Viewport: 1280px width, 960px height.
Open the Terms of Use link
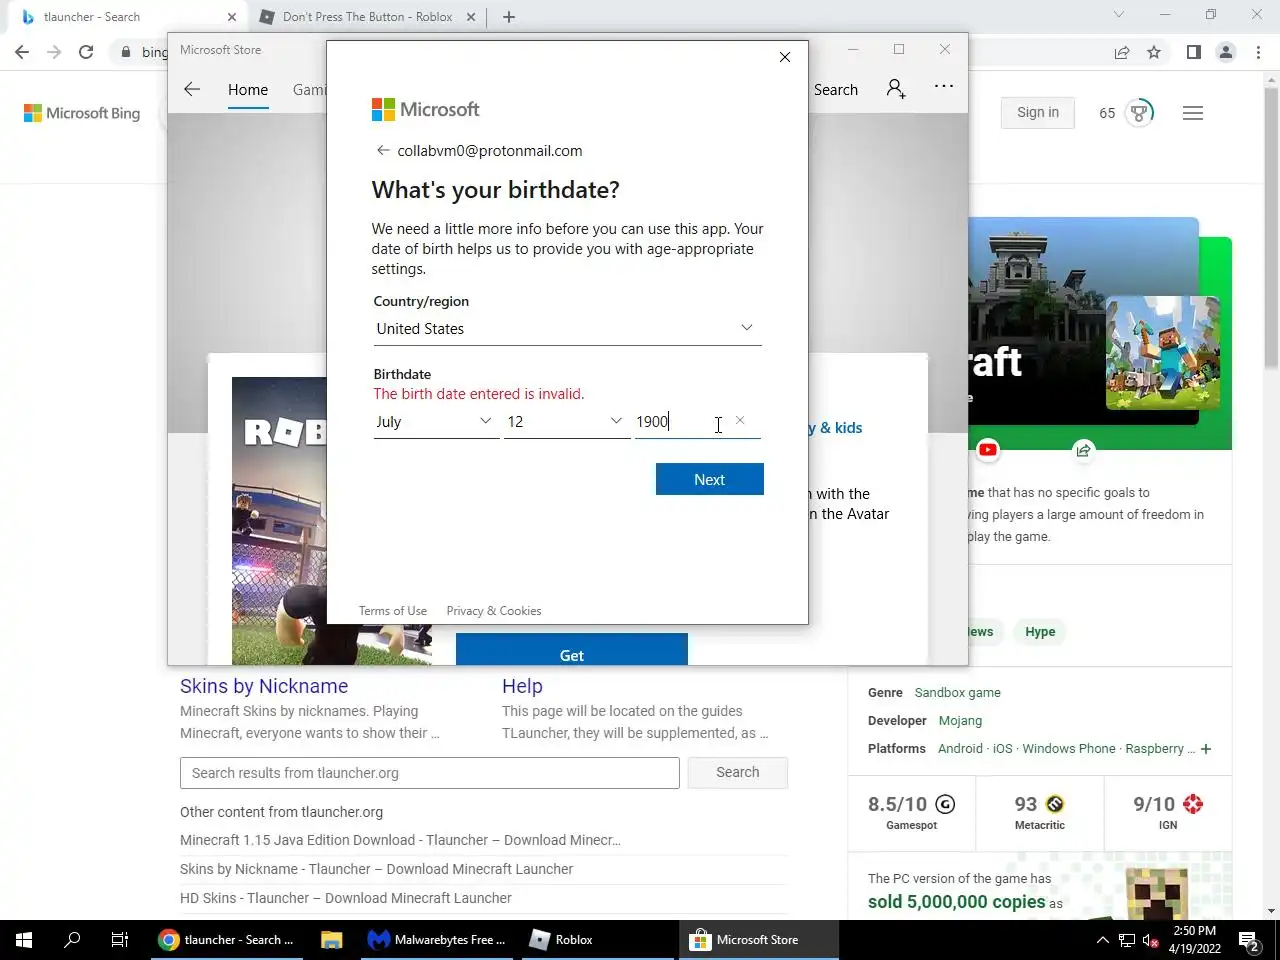[393, 611]
